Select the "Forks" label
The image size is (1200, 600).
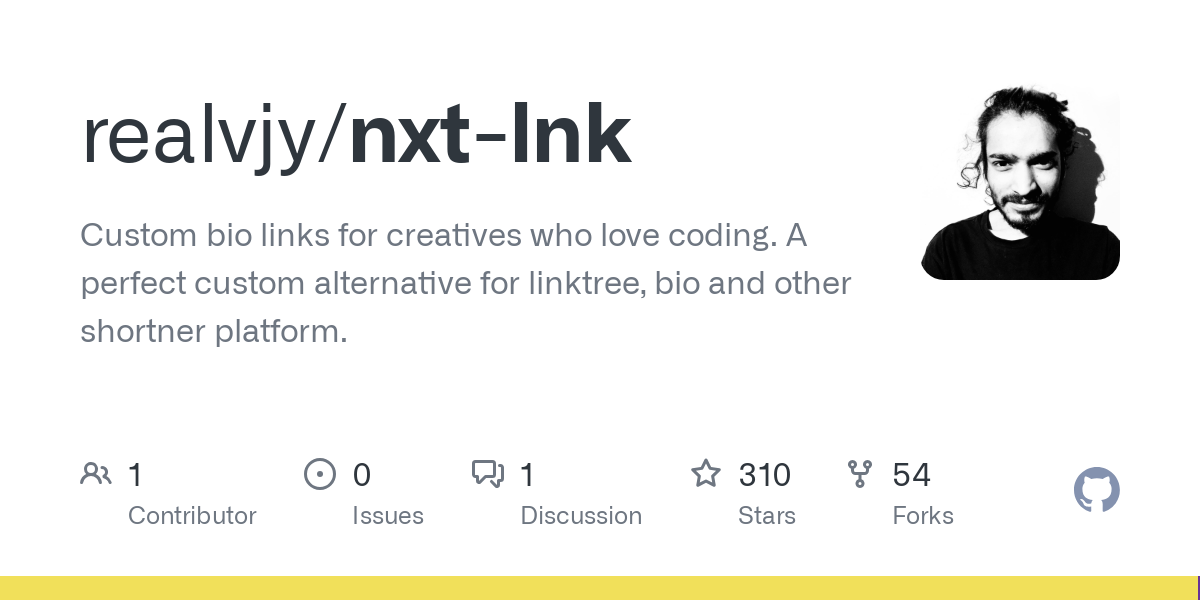click(x=923, y=516)
